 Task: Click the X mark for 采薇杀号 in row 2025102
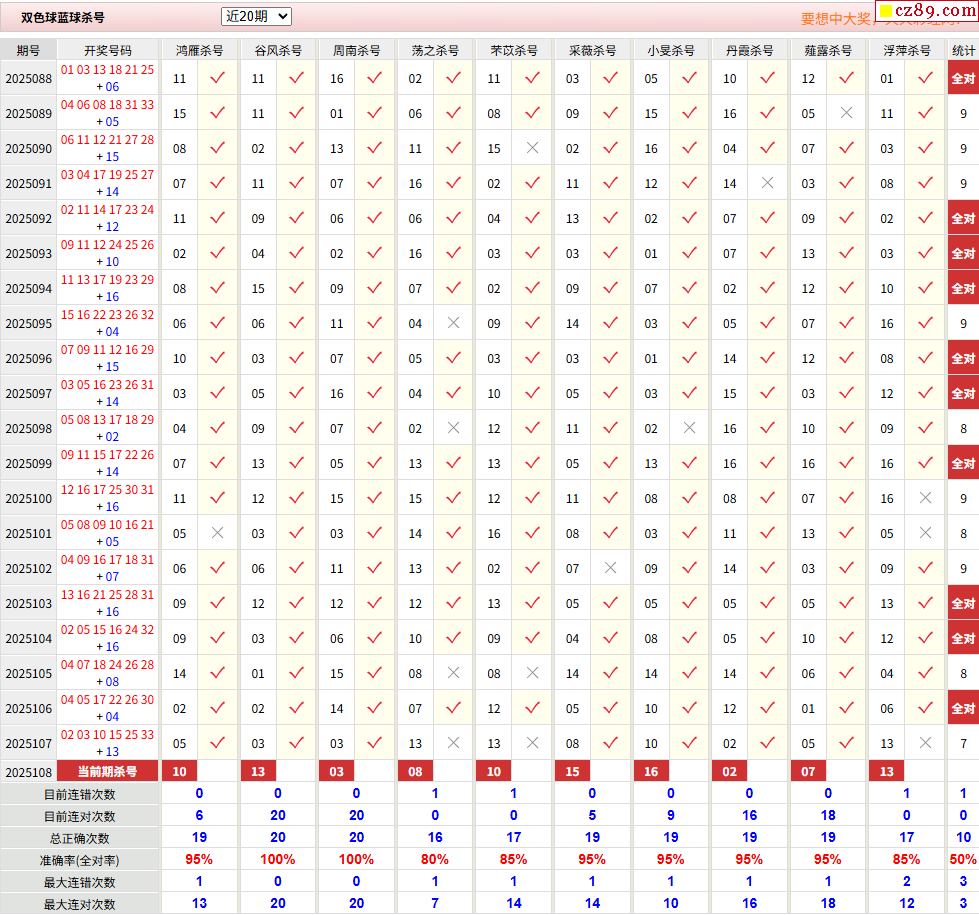click(610, 568)
